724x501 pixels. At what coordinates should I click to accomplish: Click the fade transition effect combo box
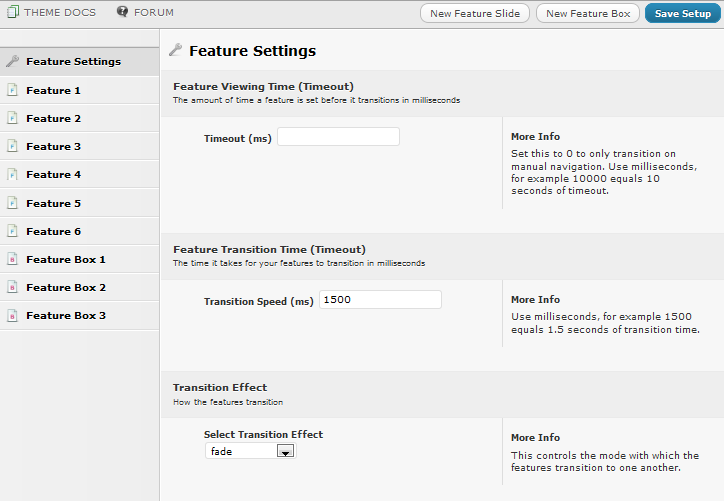point(251,451)
